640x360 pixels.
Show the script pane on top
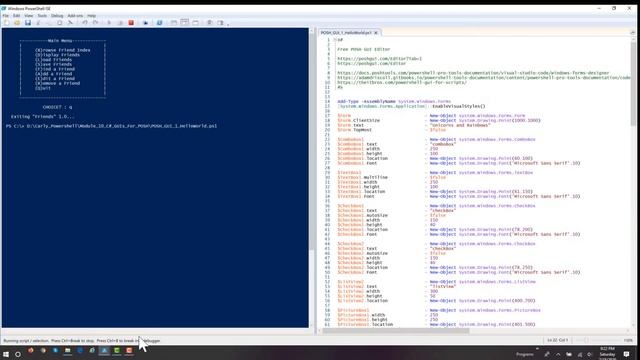pyautogui.click(x=174, y=22)
